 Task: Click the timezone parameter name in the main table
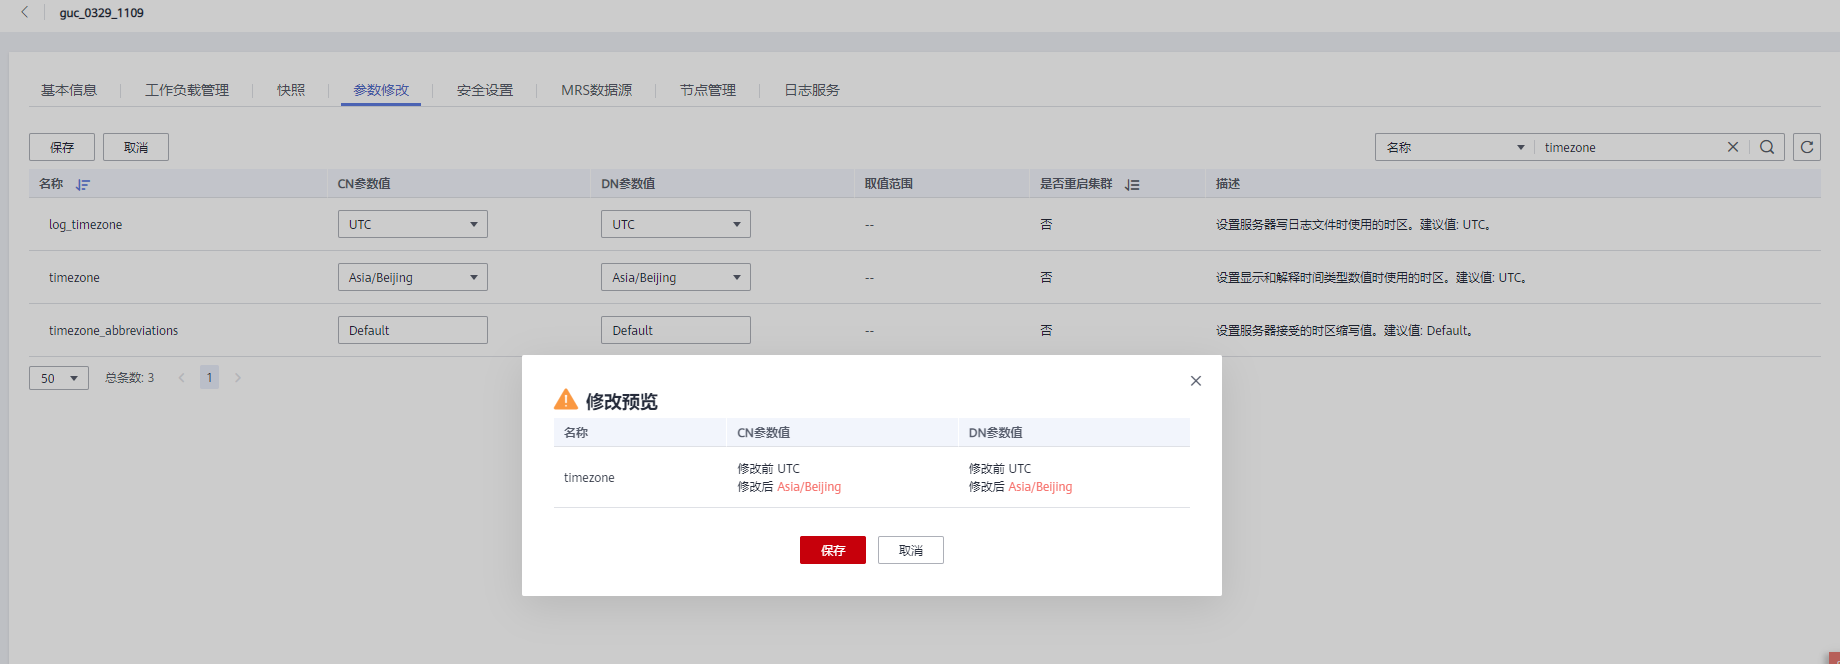tap(74, 278)
